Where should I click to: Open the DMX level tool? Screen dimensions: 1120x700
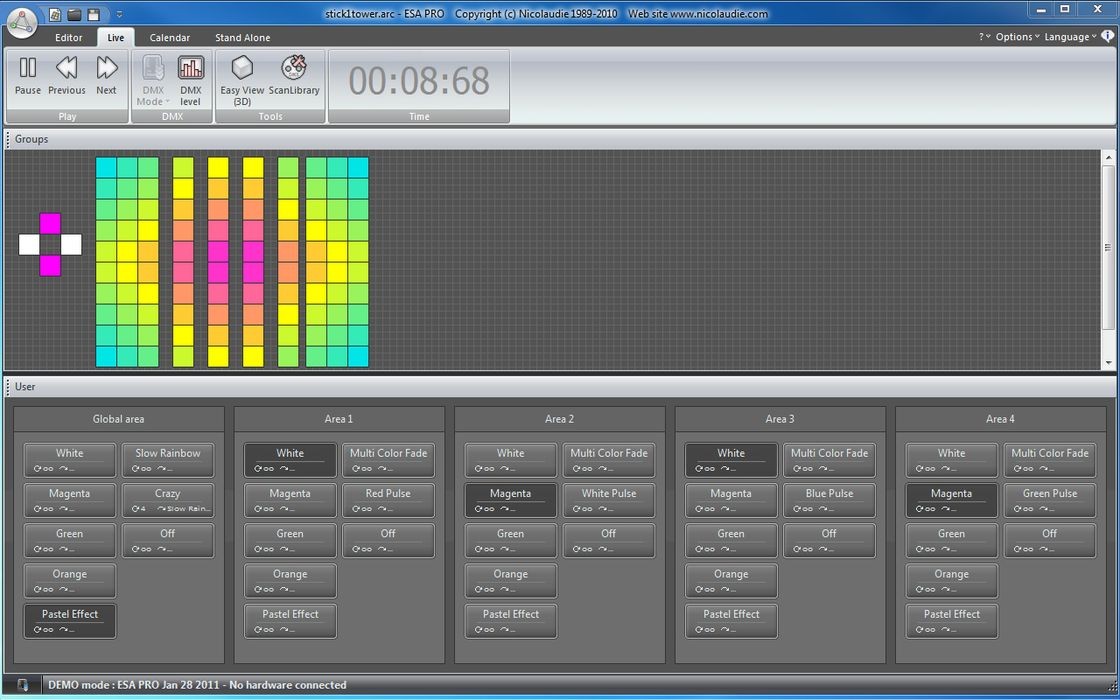(190, 78)
